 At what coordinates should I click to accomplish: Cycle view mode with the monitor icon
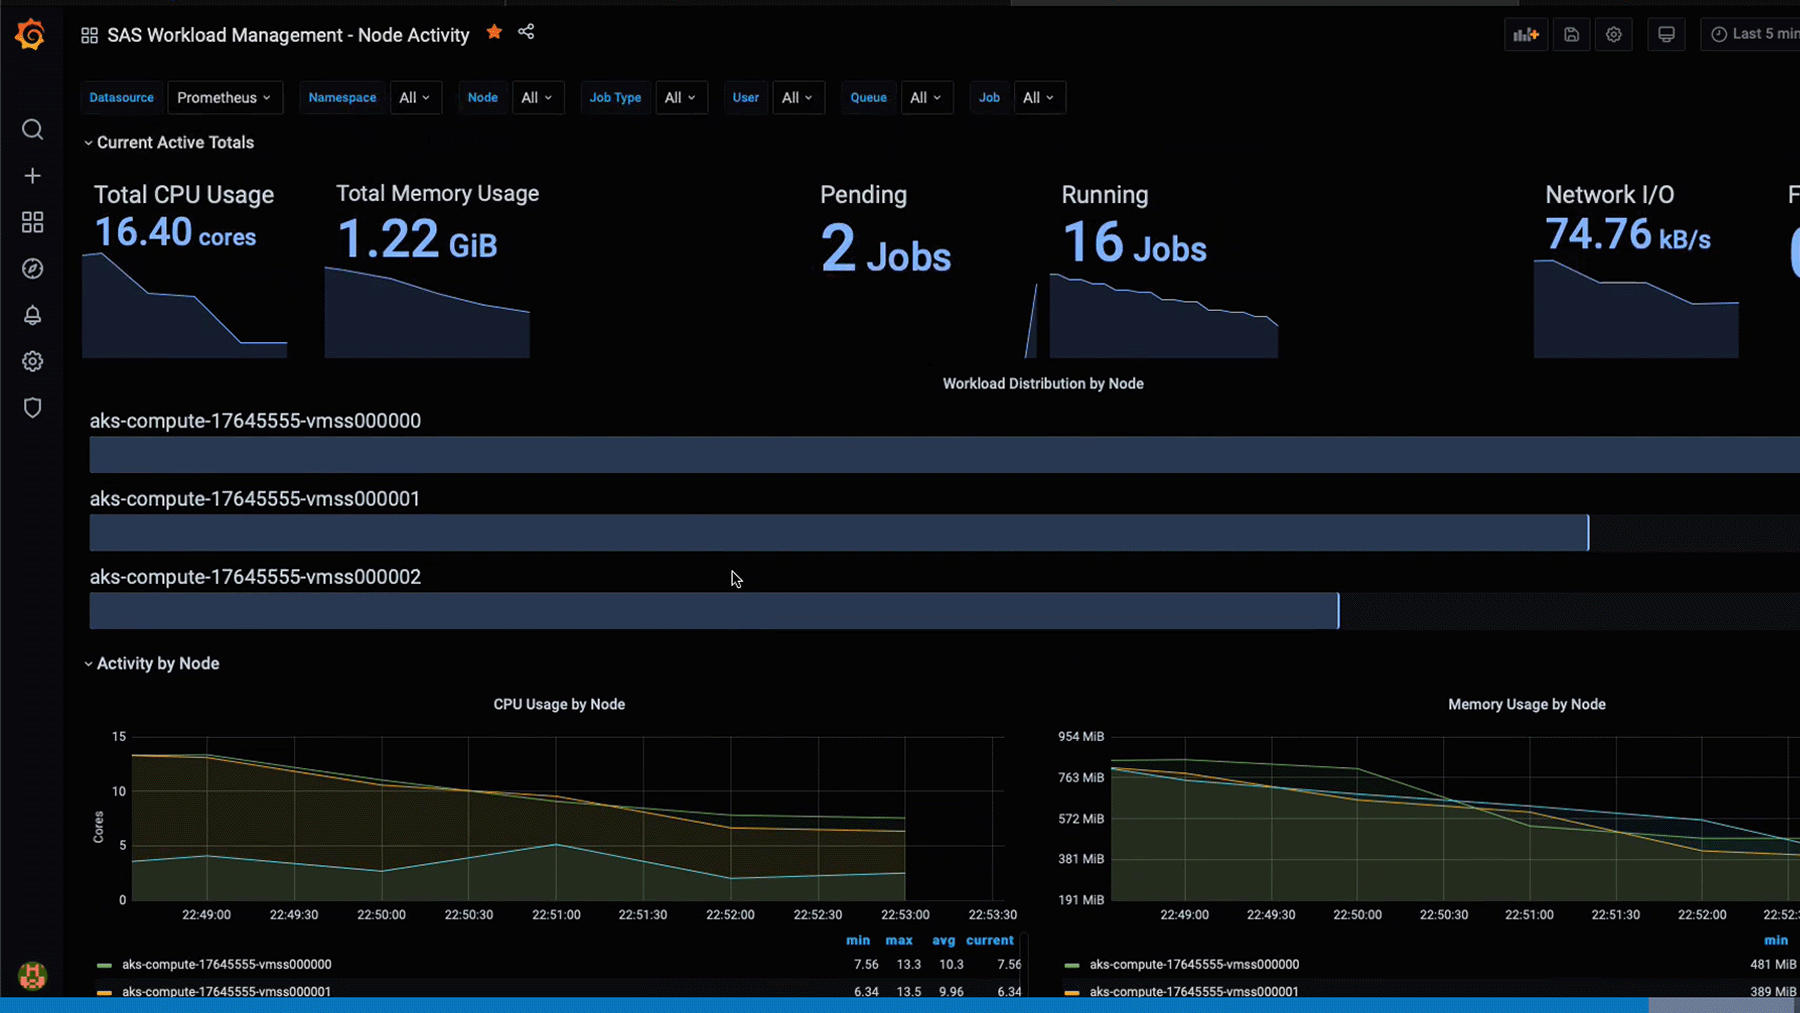[1666, 34]
